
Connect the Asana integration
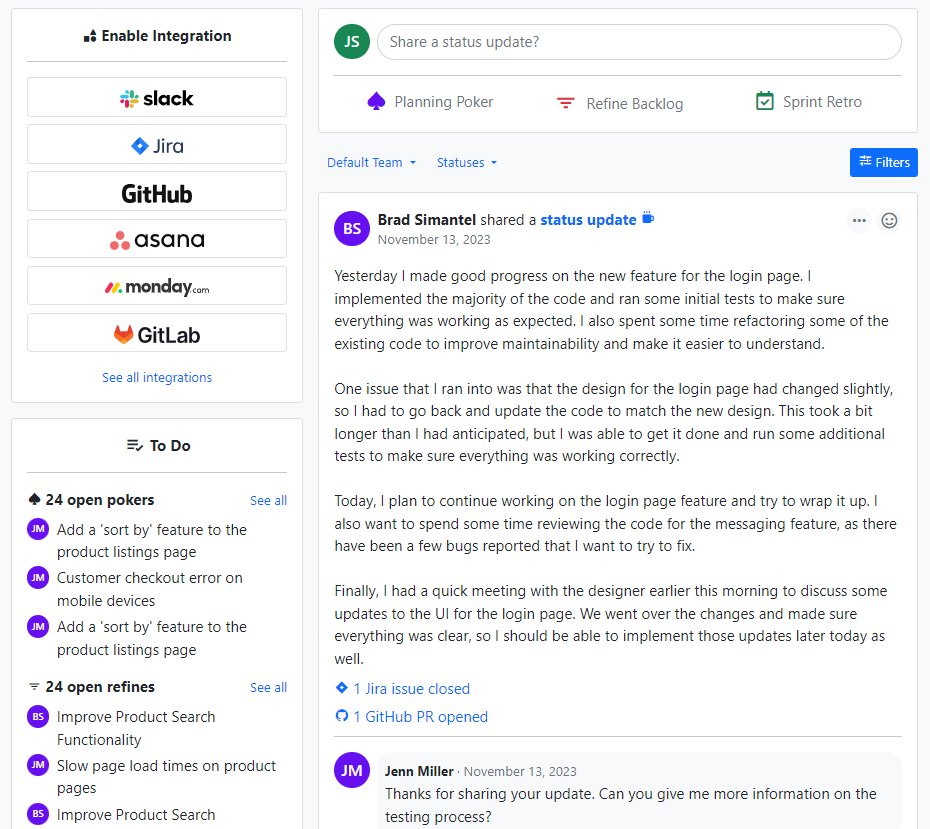157,239
